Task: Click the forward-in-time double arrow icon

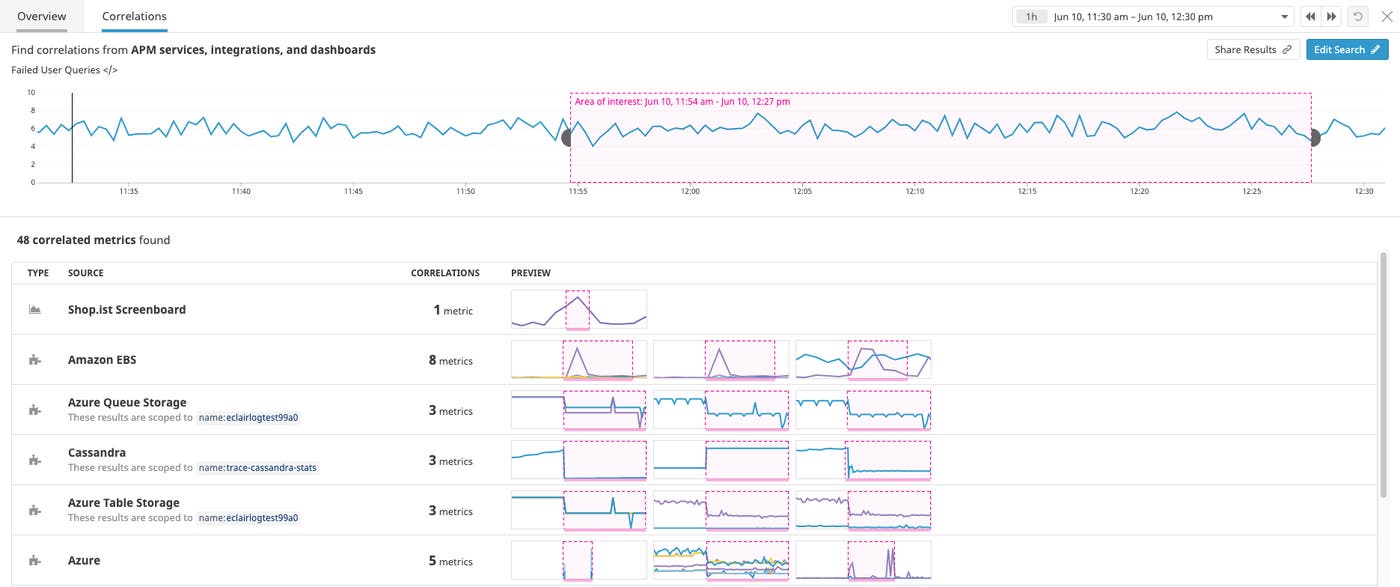Action: point(1331,15)
